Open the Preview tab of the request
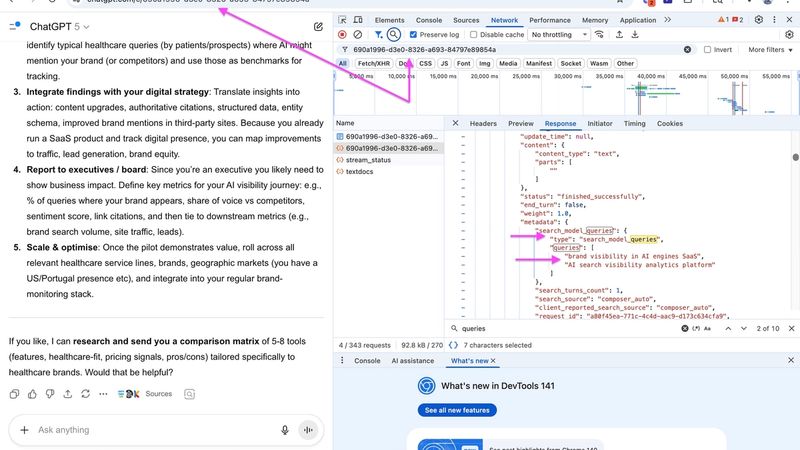 521,123
